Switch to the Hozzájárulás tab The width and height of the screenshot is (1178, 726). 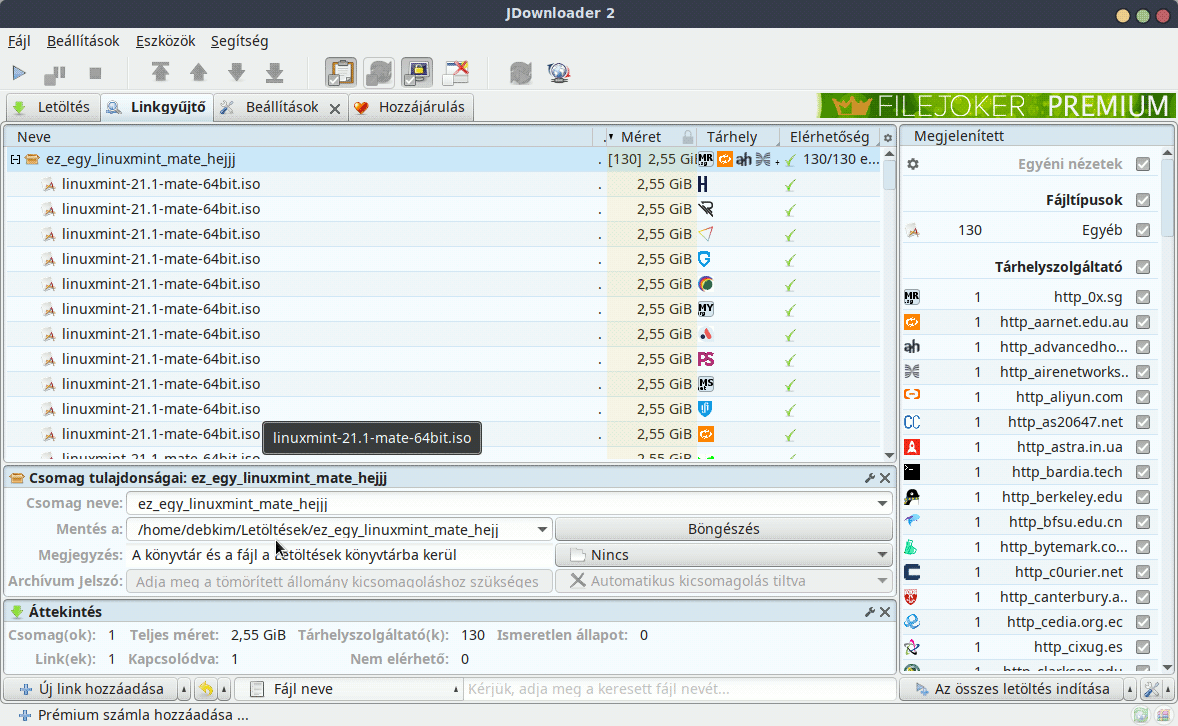(410, 107)
